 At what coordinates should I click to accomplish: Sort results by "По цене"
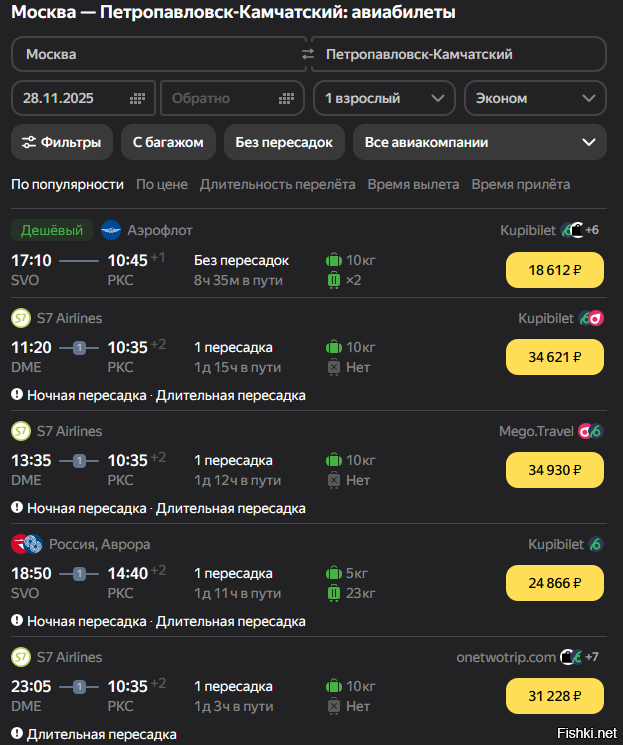[x=162, y=184]
